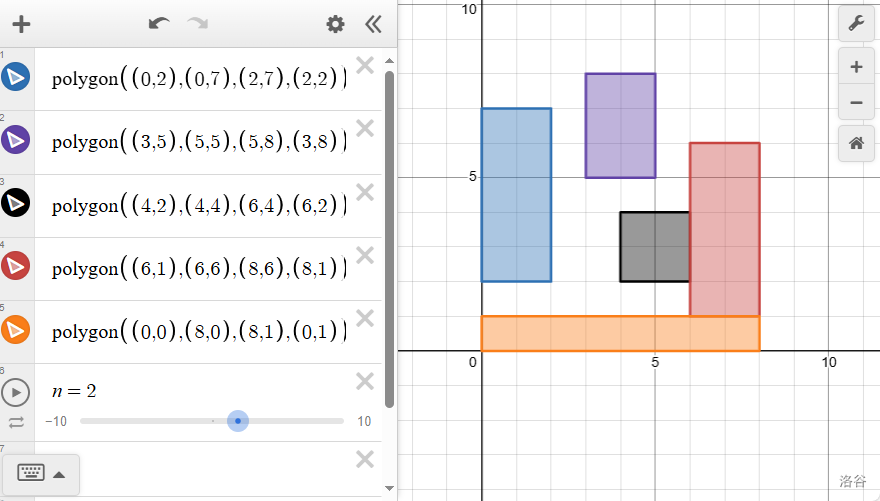The height and width of the screenshot is (501, 880).
Task: Click the redo arrow
Action: point(197,24)
